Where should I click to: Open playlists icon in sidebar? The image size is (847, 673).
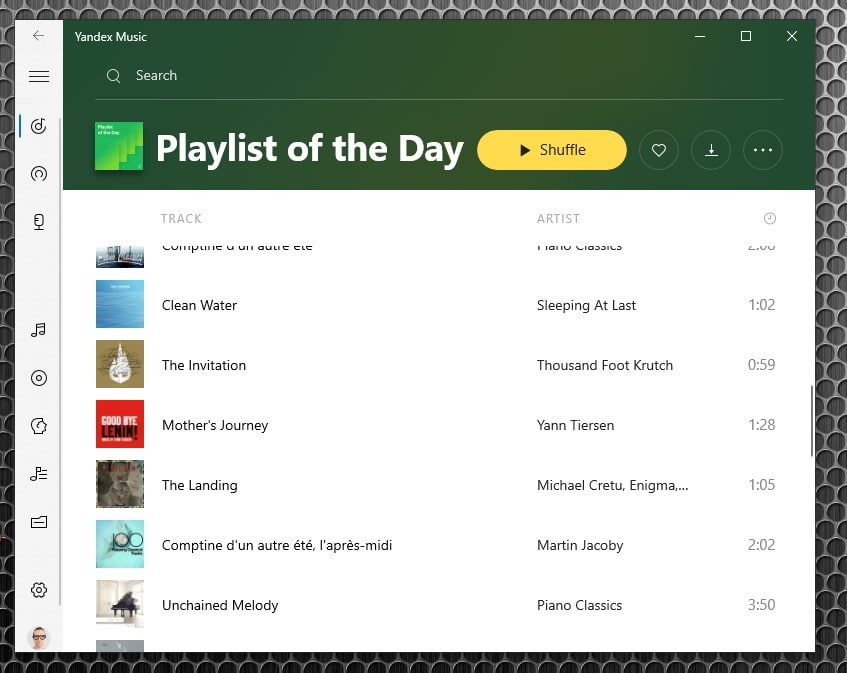[39, 474]
